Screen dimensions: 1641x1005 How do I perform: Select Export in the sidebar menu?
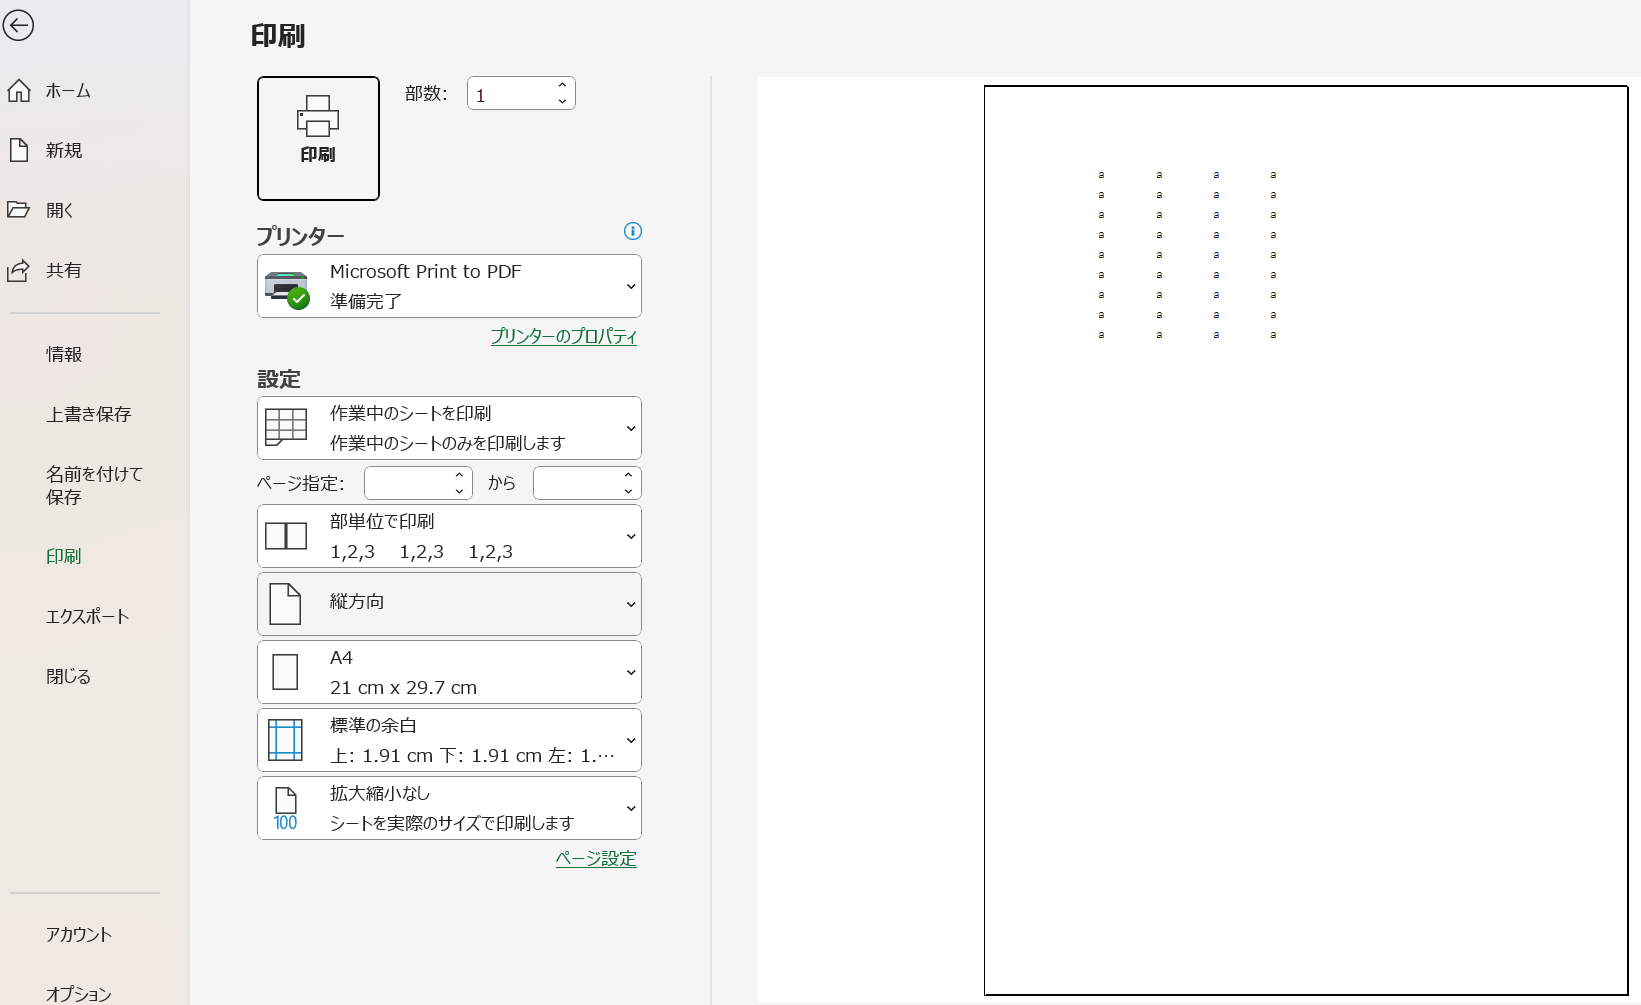(87, 617)
